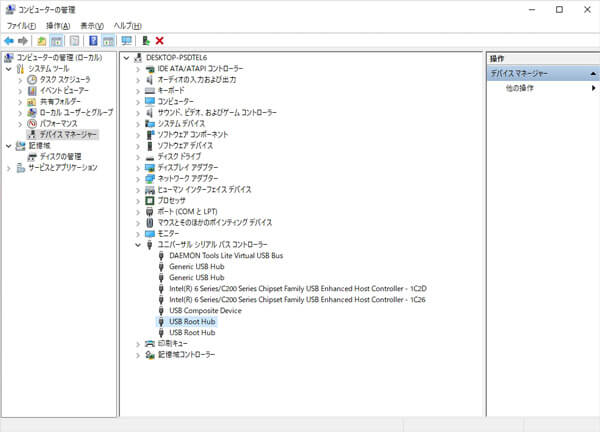The image size is (600, 432).
Task: Expand the サービスとアプリケーション tree node
Action: point(9,167)
